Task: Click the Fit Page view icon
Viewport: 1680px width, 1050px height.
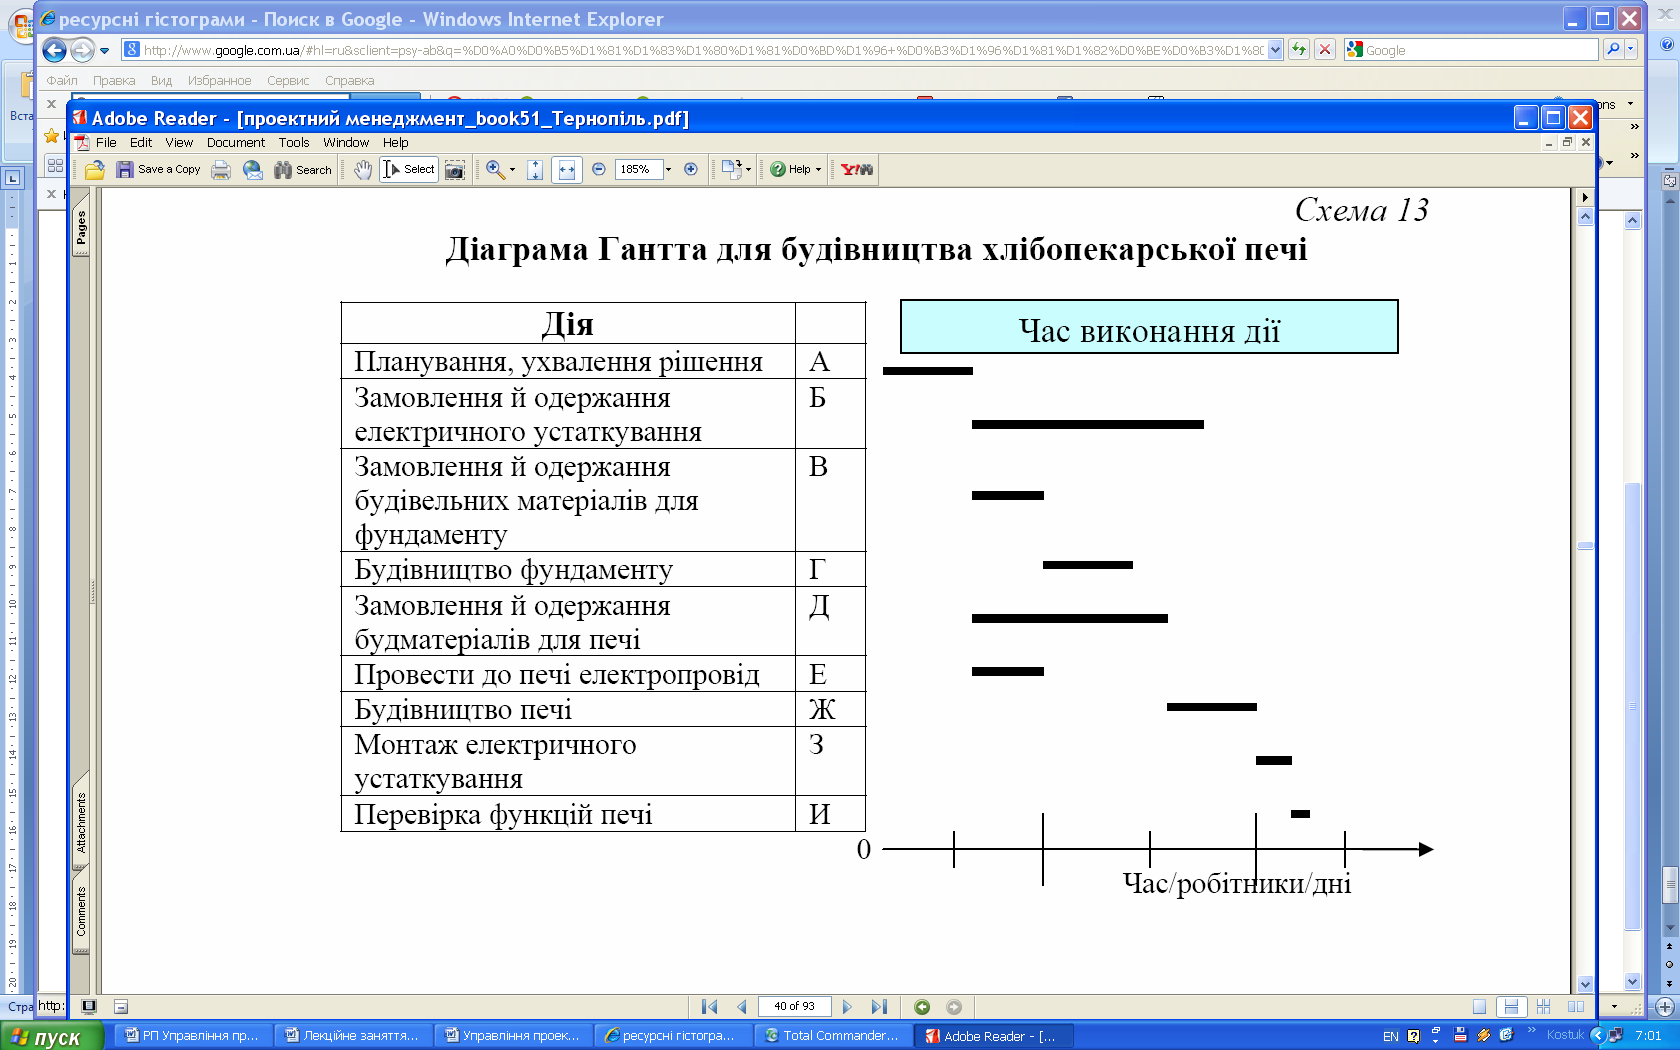Action: tap(535, 169)
